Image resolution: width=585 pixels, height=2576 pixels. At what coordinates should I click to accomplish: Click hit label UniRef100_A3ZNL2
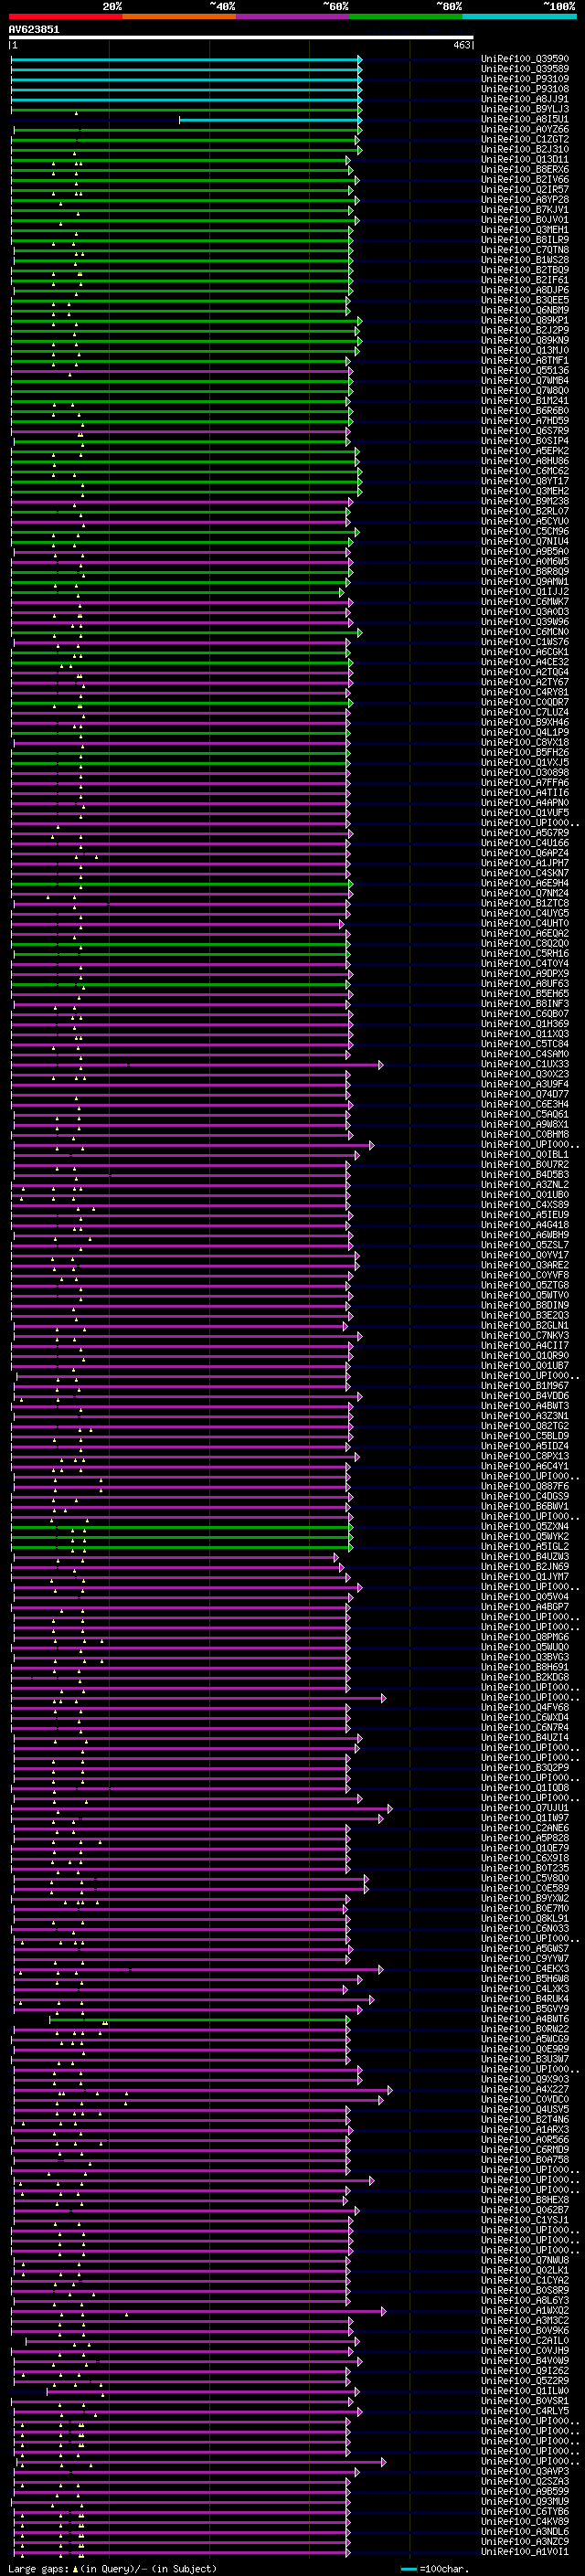525,1184
